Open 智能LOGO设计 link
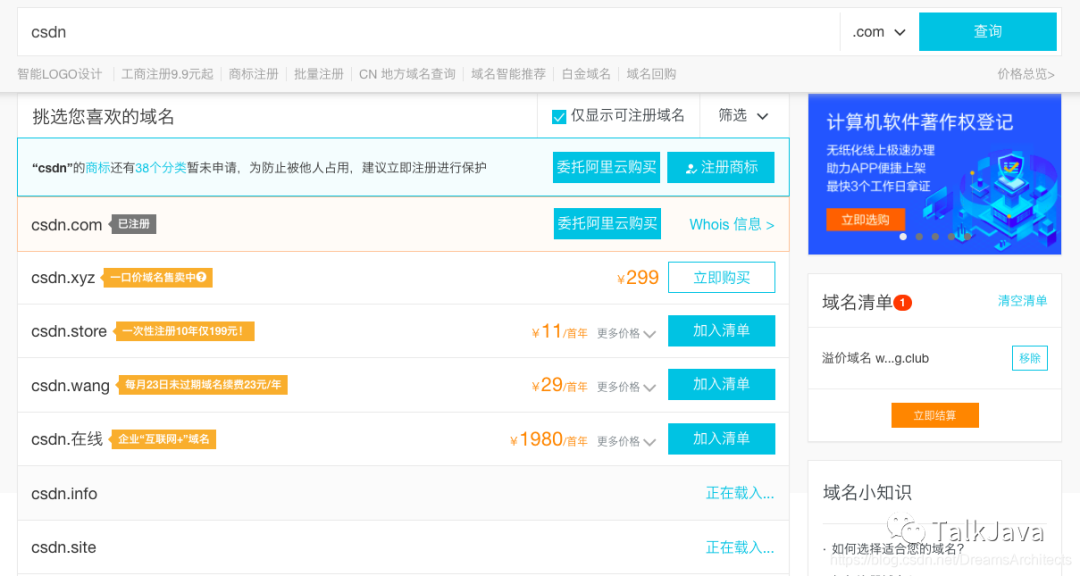This screenshot has height=576, width=1080. (60, 74)
